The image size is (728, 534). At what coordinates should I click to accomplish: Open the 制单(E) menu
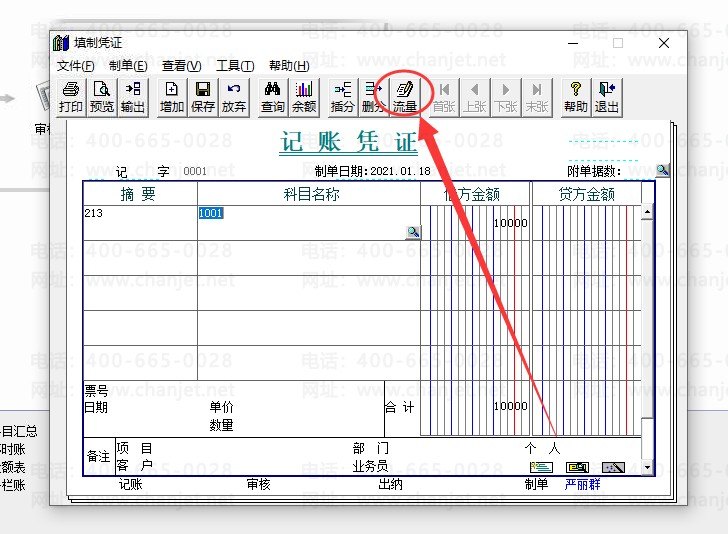tap(128, 66)
